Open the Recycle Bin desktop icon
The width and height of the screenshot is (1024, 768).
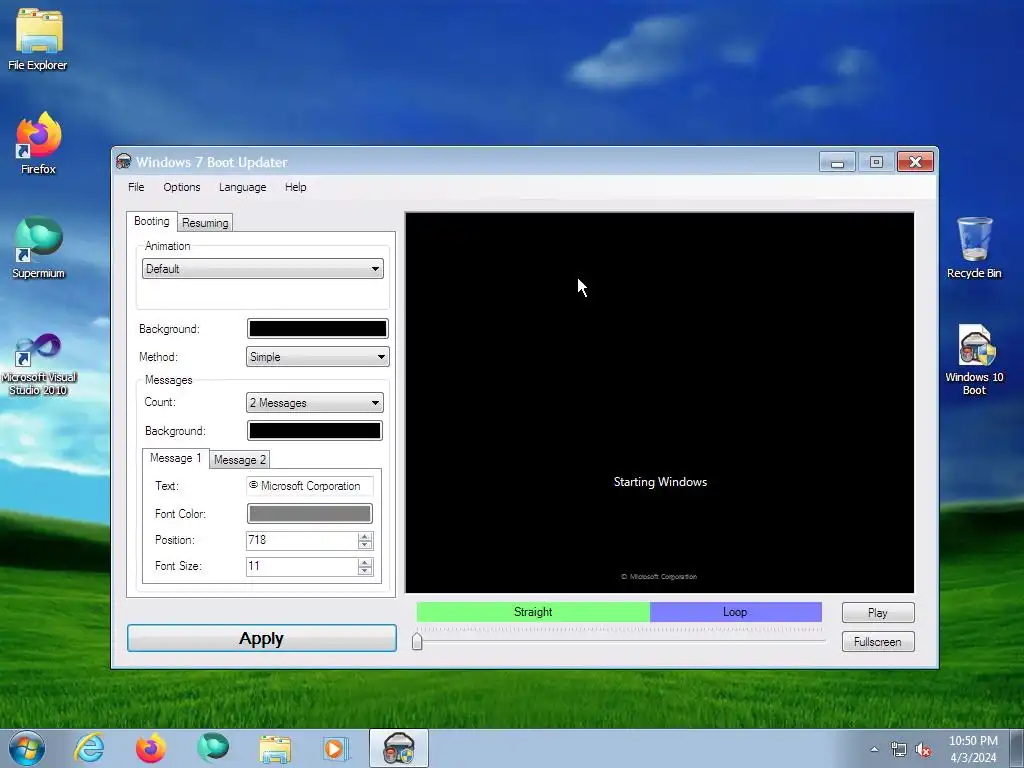click(974, 248)
